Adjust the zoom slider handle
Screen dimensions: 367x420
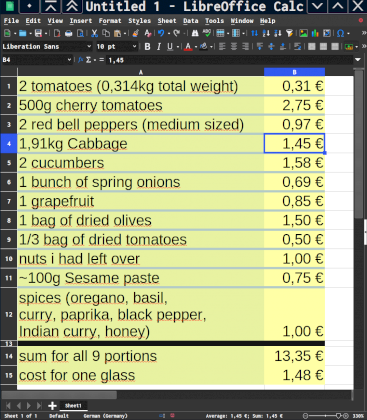tap(339, 416)
